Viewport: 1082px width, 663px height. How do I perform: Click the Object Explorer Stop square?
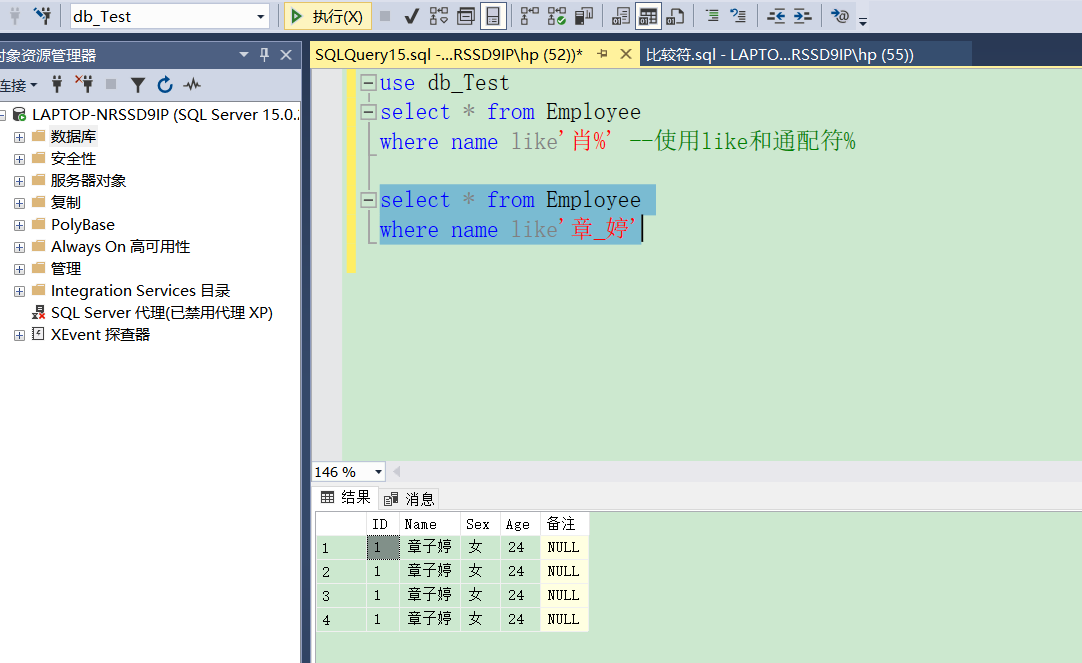(110, 84)
